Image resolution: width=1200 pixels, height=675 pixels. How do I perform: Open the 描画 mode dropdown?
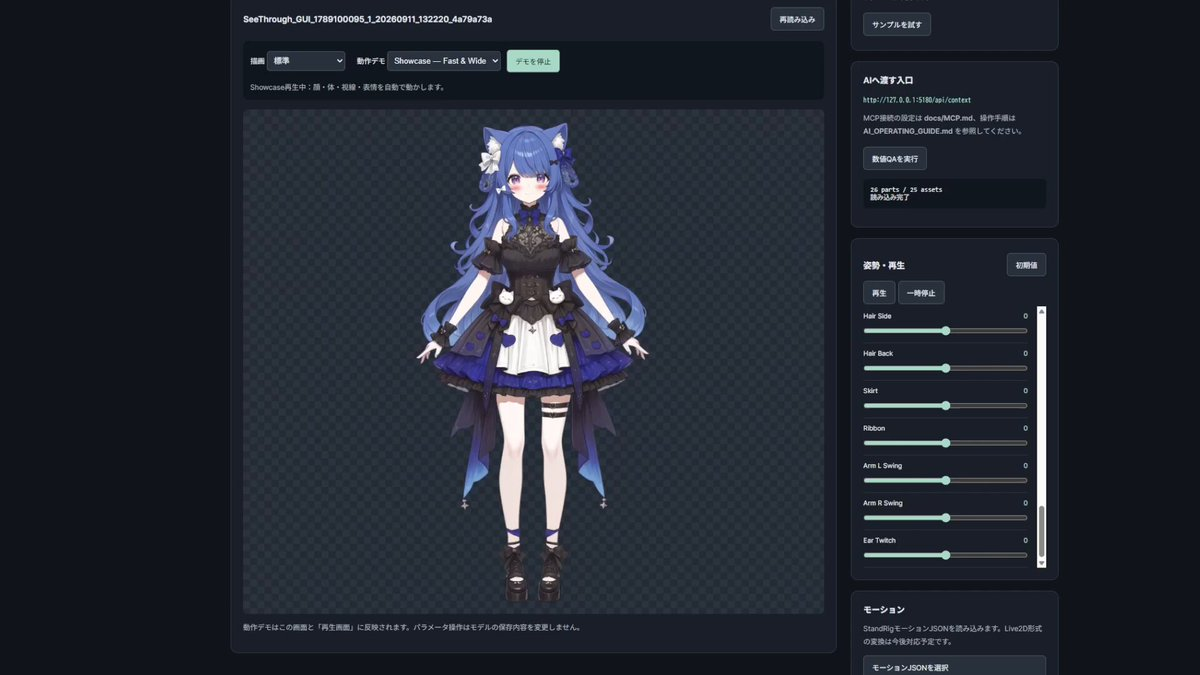pyautogui.click(x=306, y=61)
